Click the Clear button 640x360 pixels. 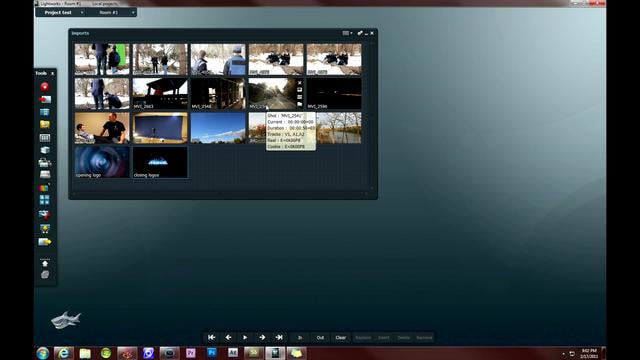[340, 338]
